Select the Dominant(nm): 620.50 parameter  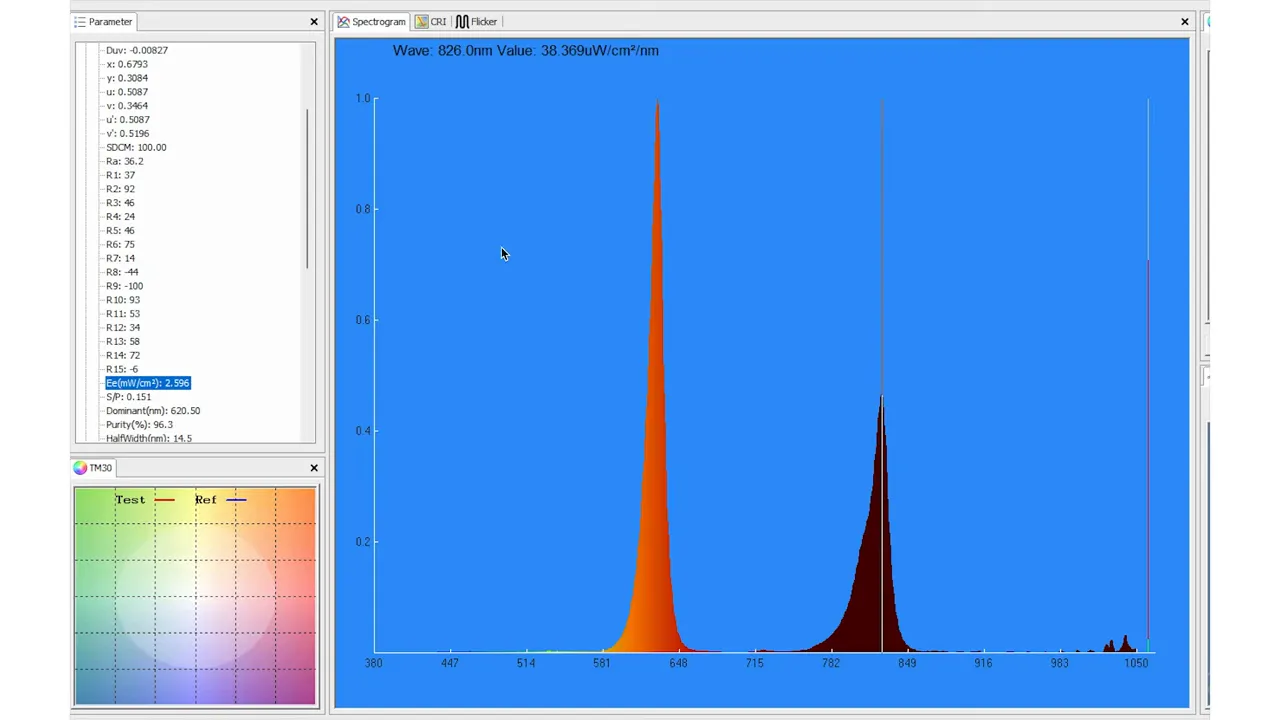click(x=153, y=410)
